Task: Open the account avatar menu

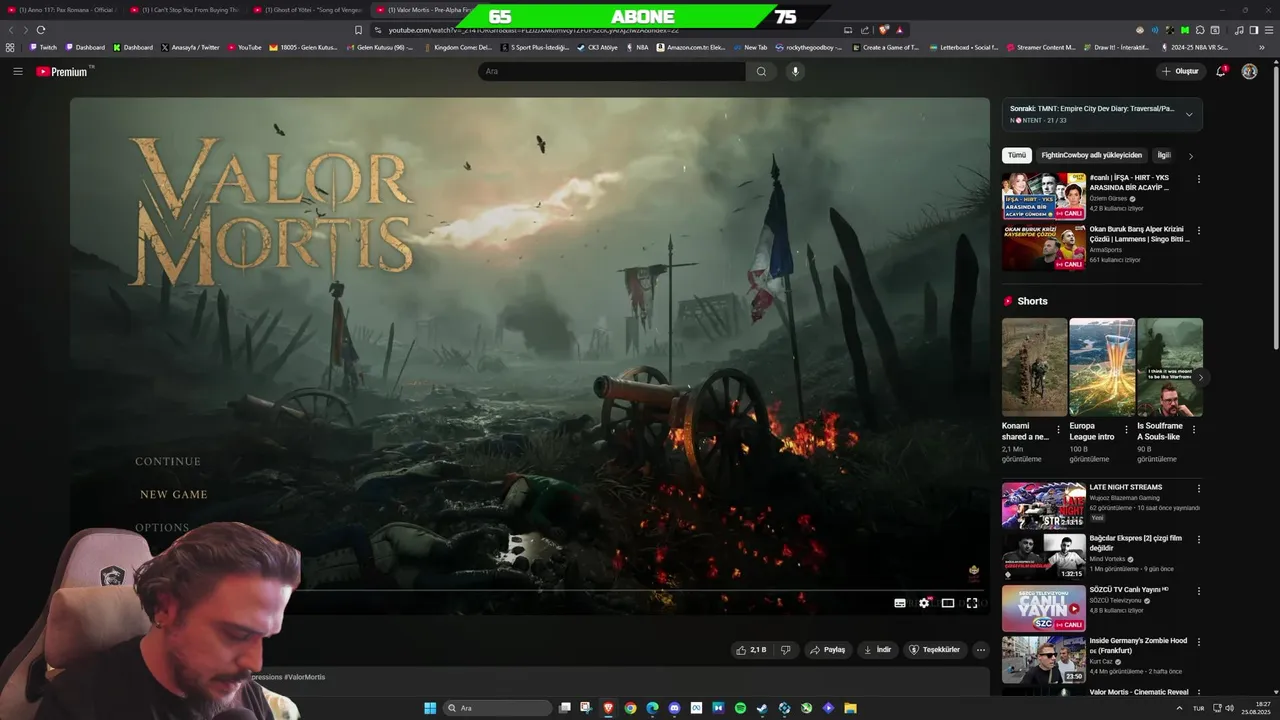Action: [x=1249, y=71]
